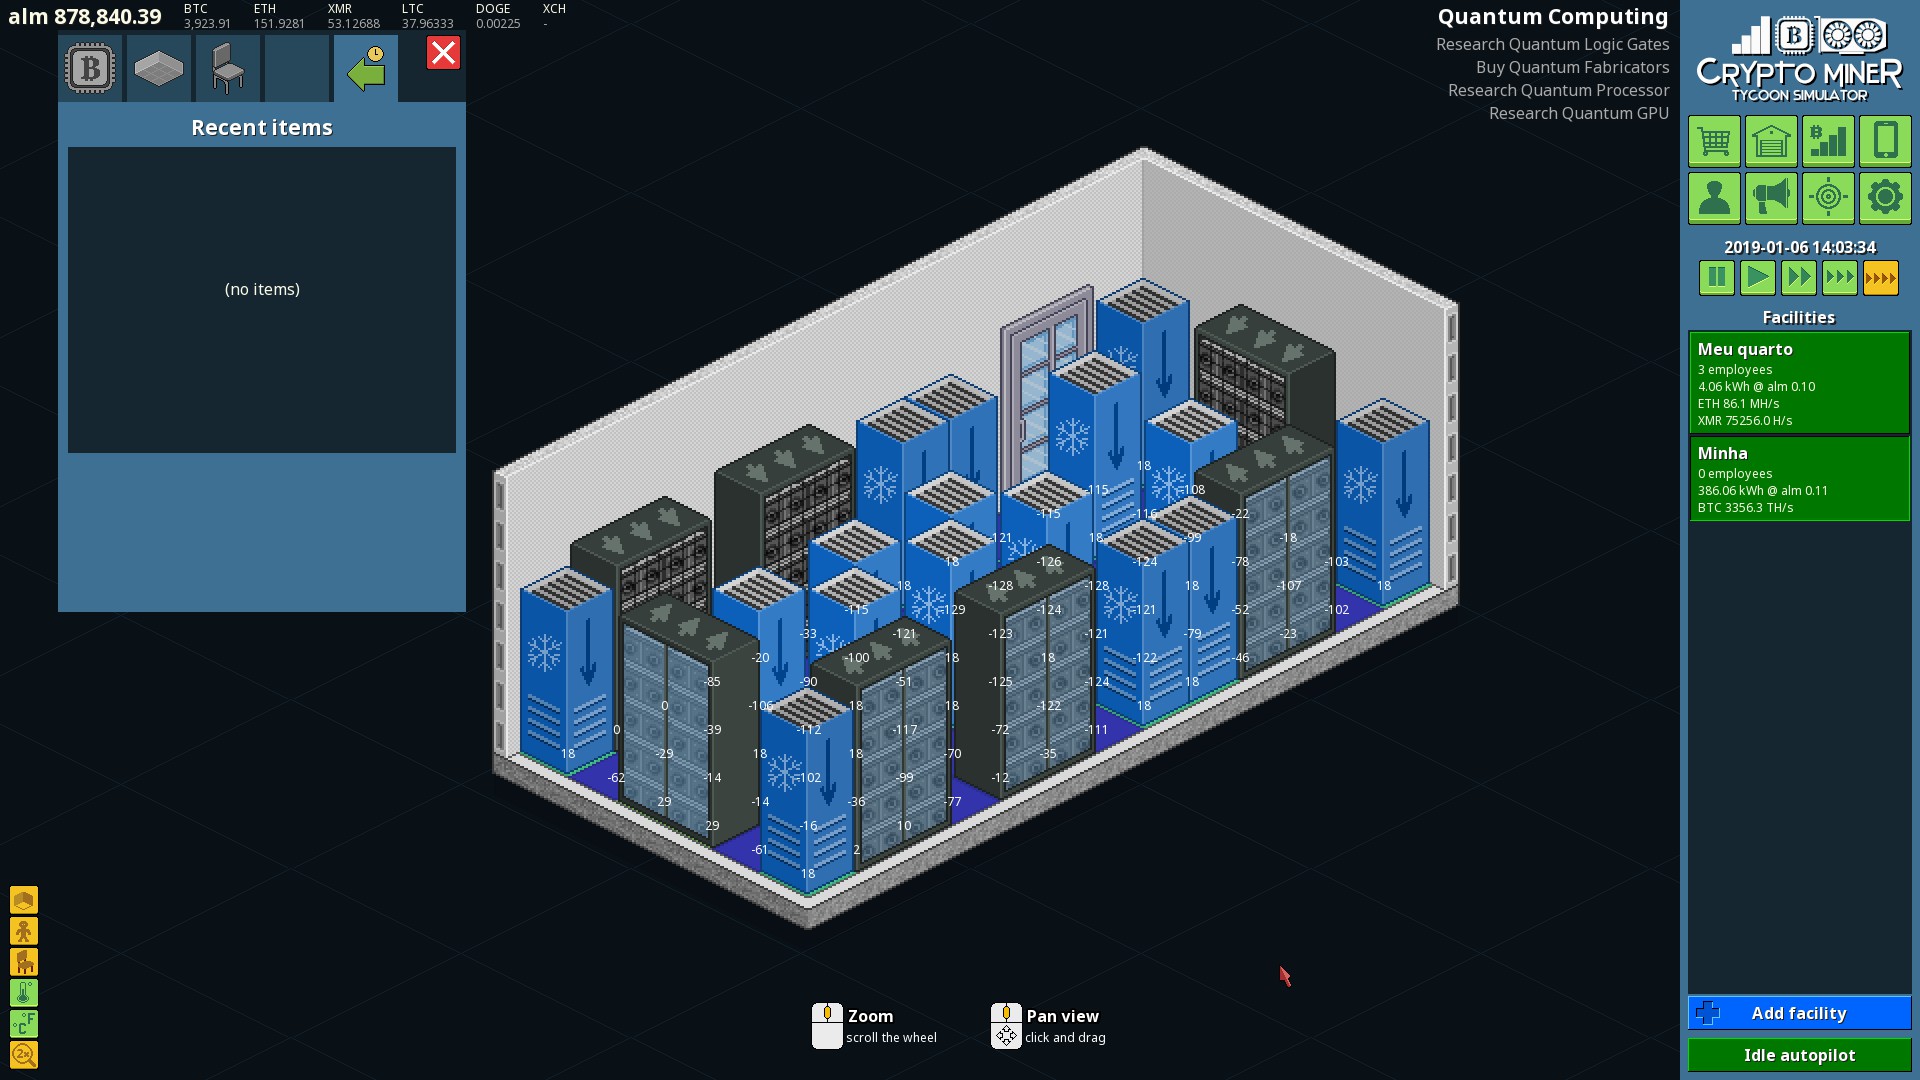
Task: Select the furniture chair tab
Action: (228, 69)
